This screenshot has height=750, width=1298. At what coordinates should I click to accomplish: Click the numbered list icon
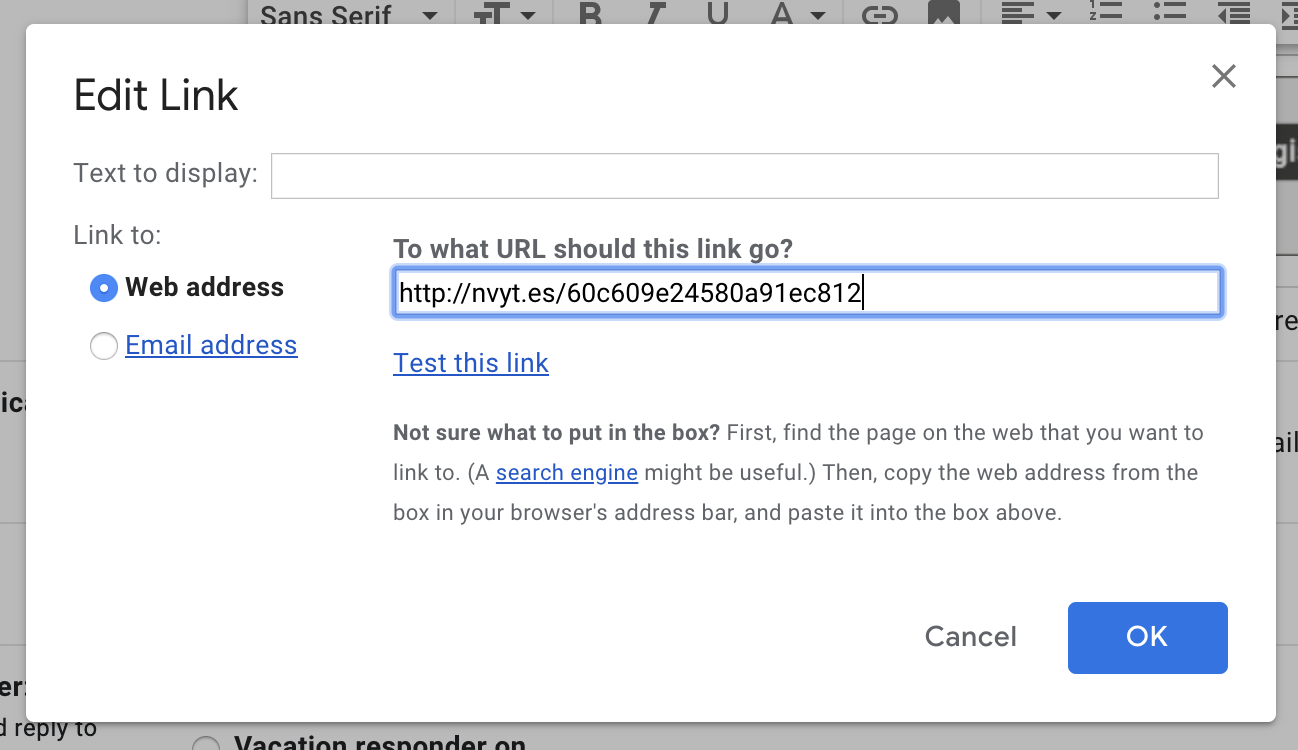click(1107, 12)
